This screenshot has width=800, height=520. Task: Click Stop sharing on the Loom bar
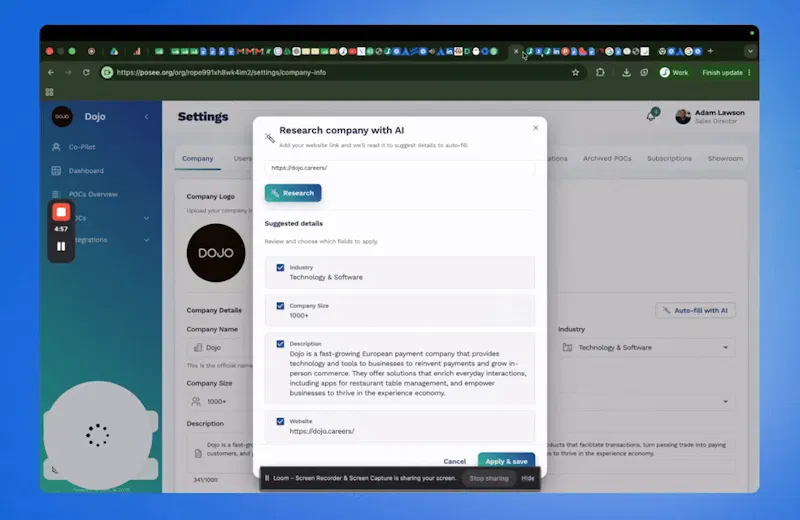[489, 478]
